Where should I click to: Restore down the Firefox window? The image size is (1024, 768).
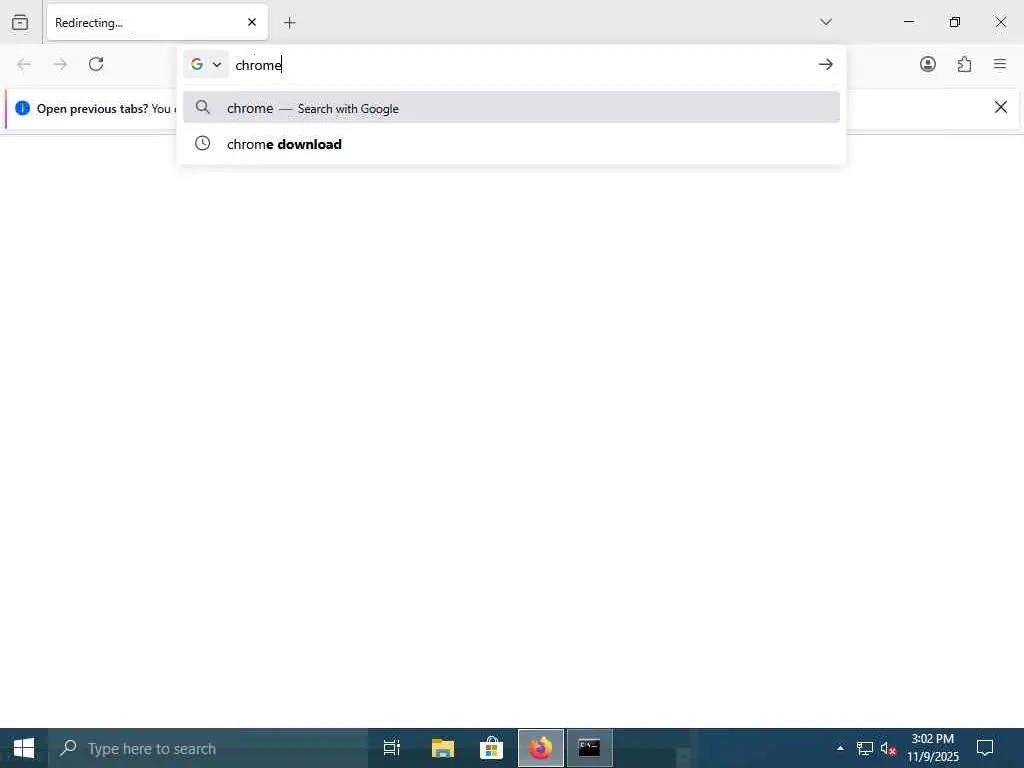click(x=955, y=22)
